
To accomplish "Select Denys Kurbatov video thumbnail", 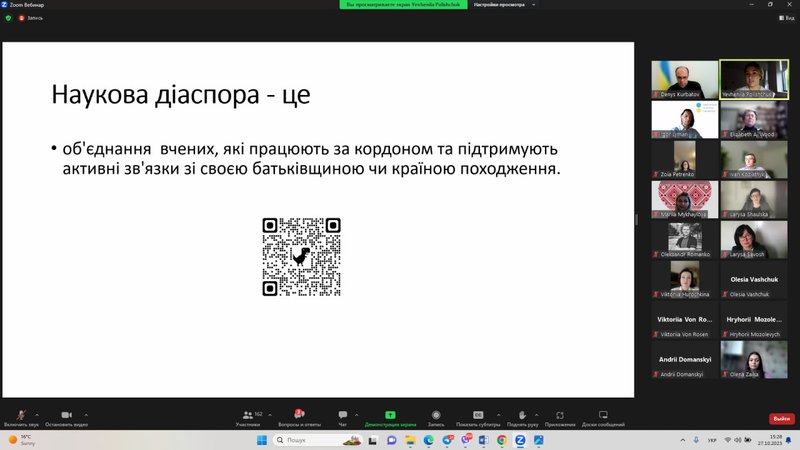I will click(685, 80).
